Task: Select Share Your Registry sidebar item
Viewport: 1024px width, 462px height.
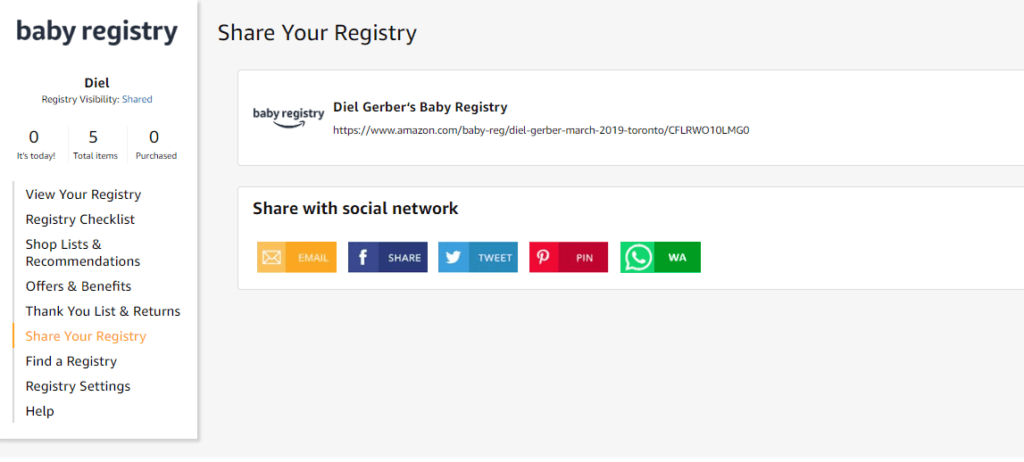Action: click(x=86, y=337)
